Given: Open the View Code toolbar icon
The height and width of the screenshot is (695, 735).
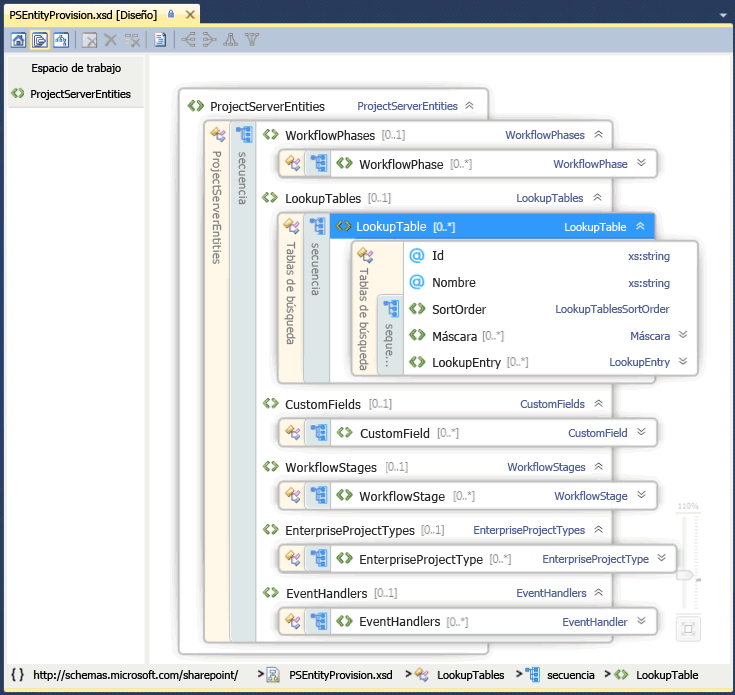Looking at the screenshot, I should pos(160,40).
